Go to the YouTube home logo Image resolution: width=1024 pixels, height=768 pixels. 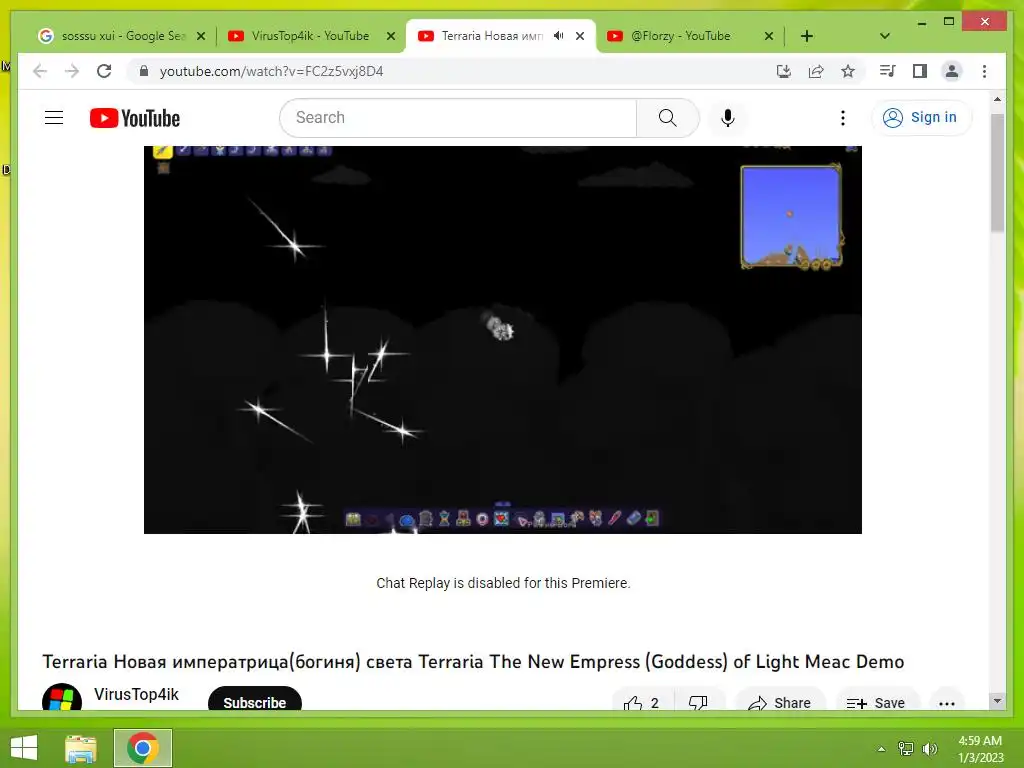[135, 118]
